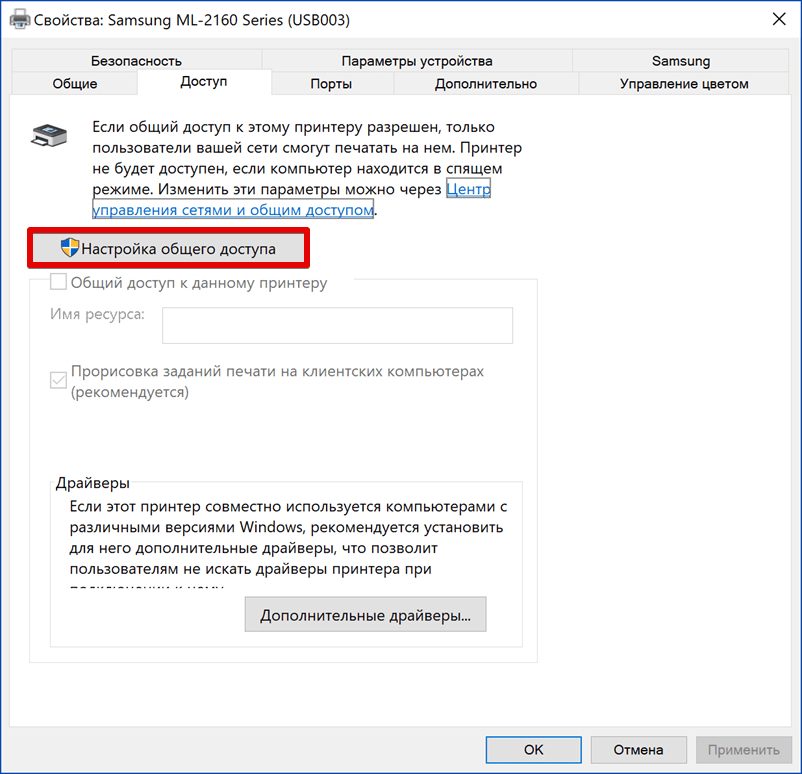
Task: Switch to the Samsung tab
Action: point(681,61)
